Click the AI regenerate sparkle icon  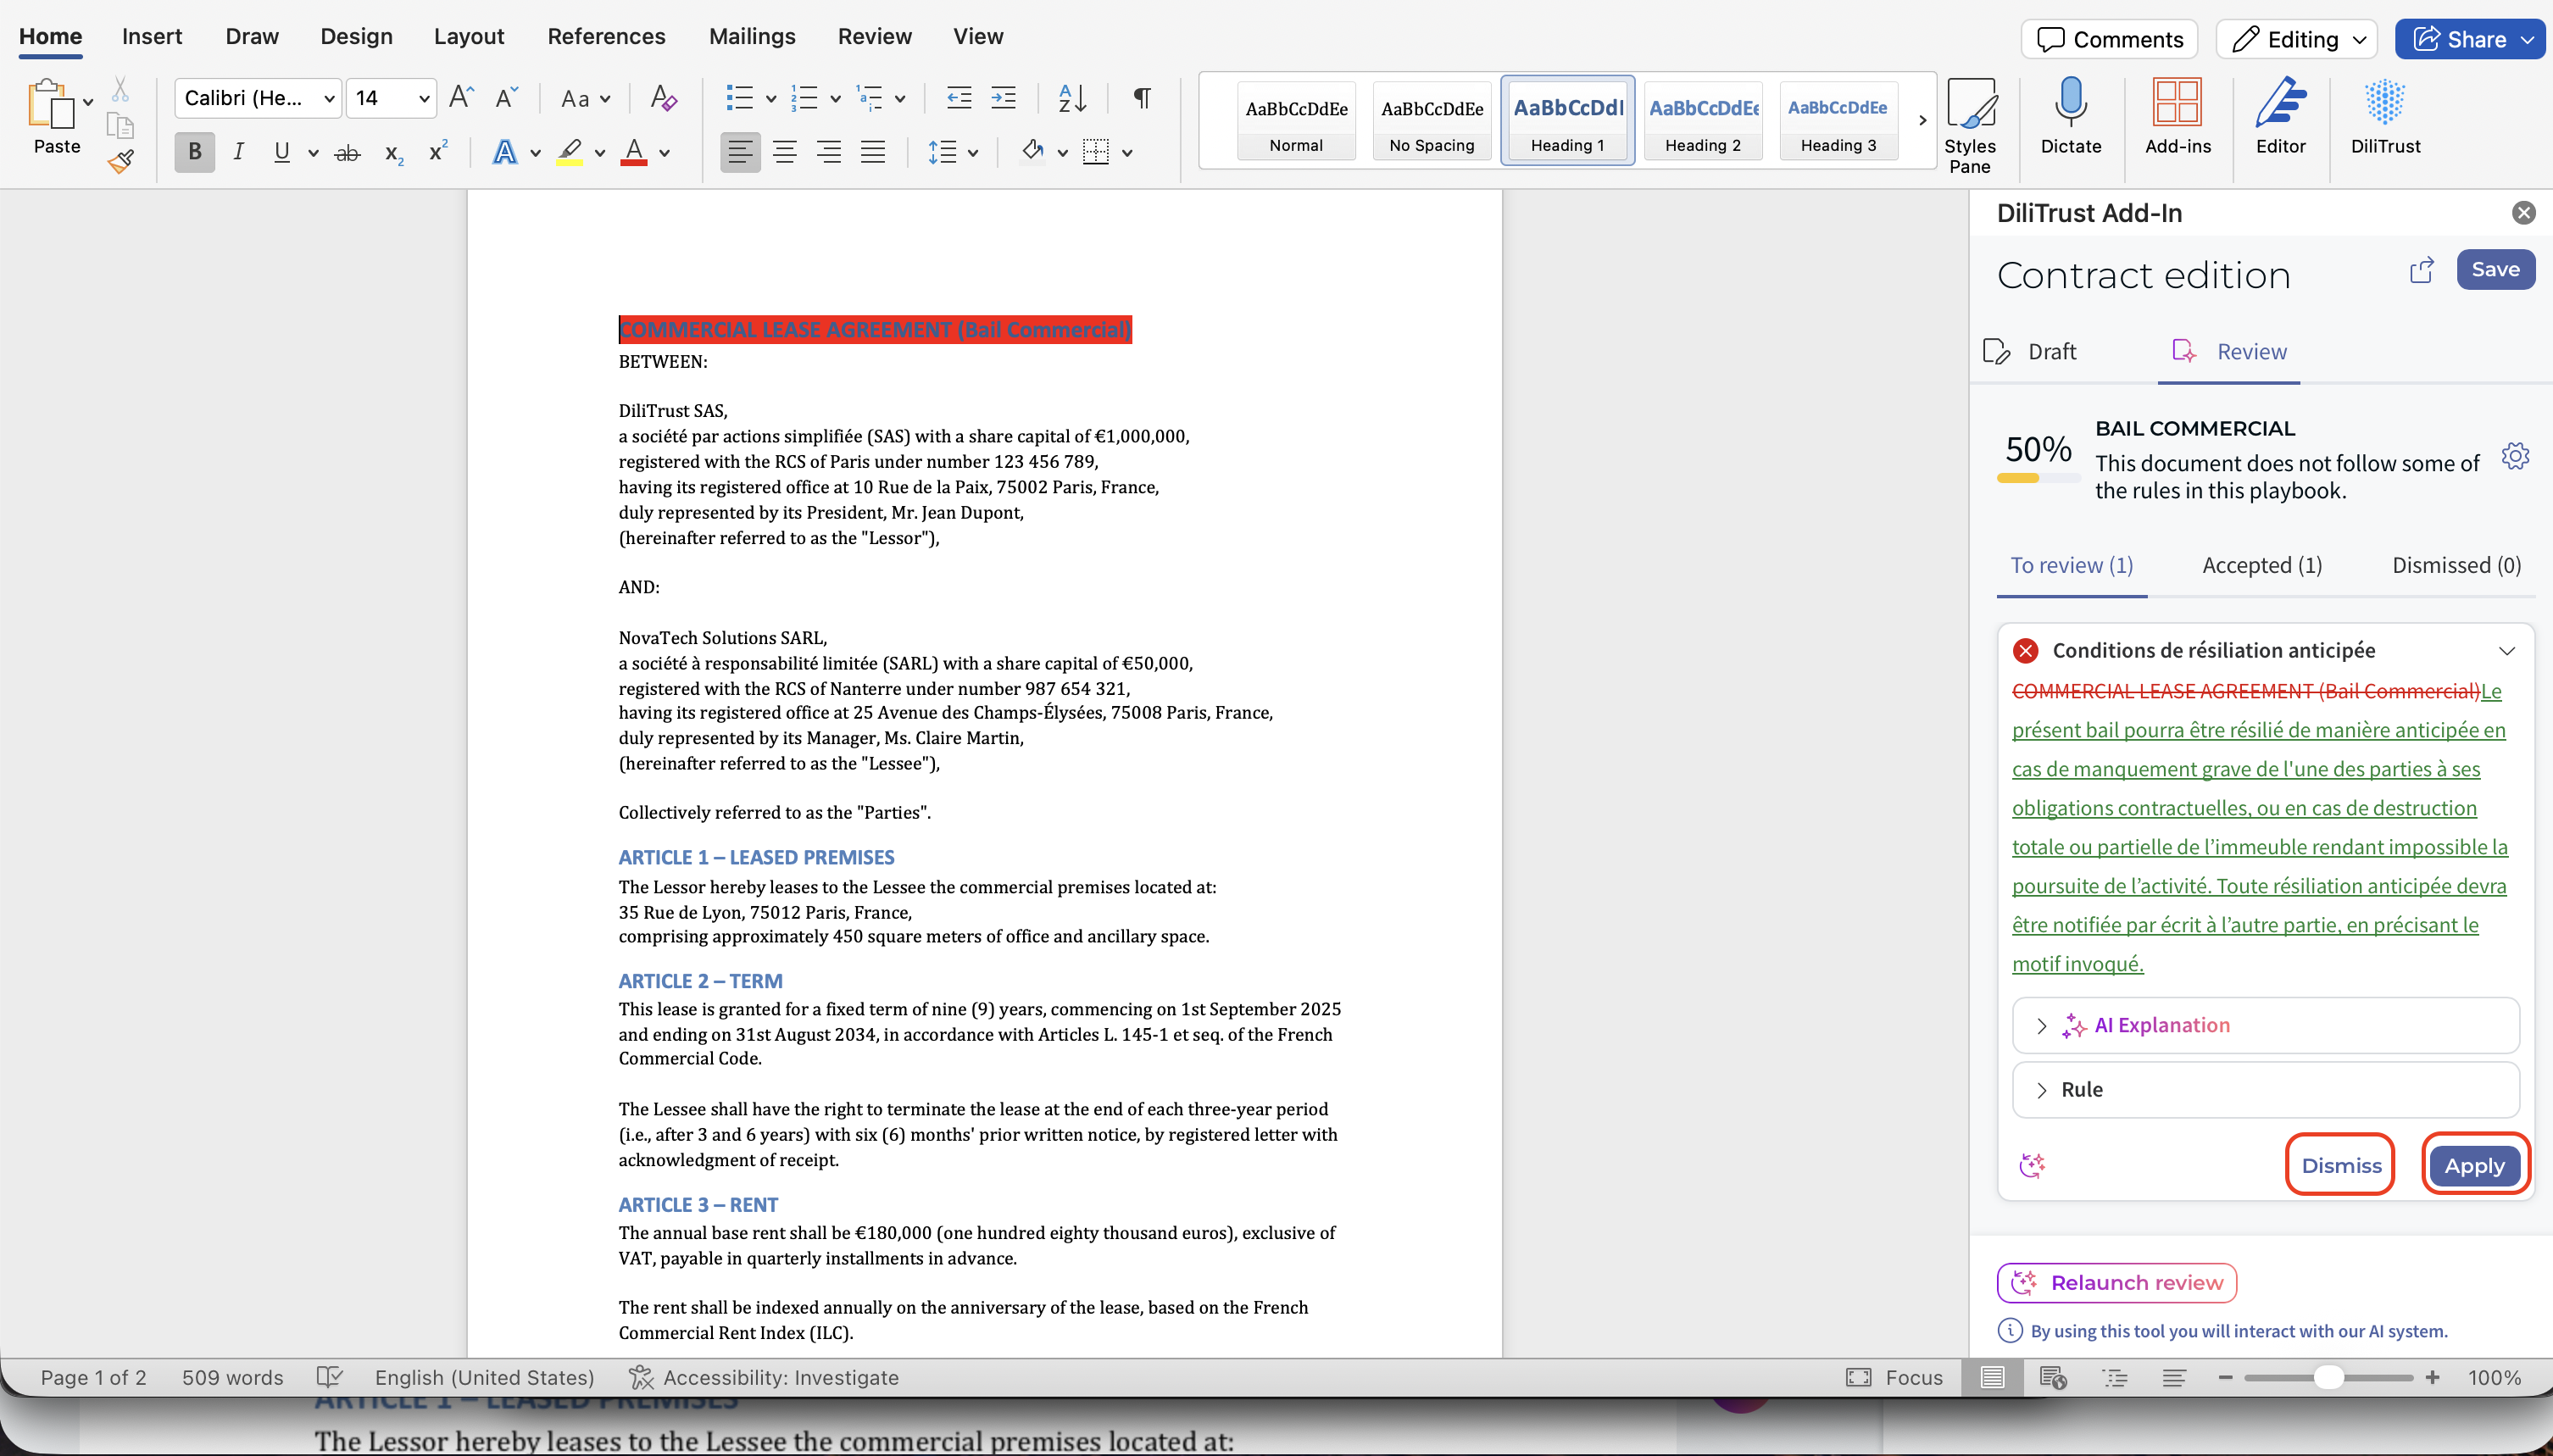(2032, 1165)
